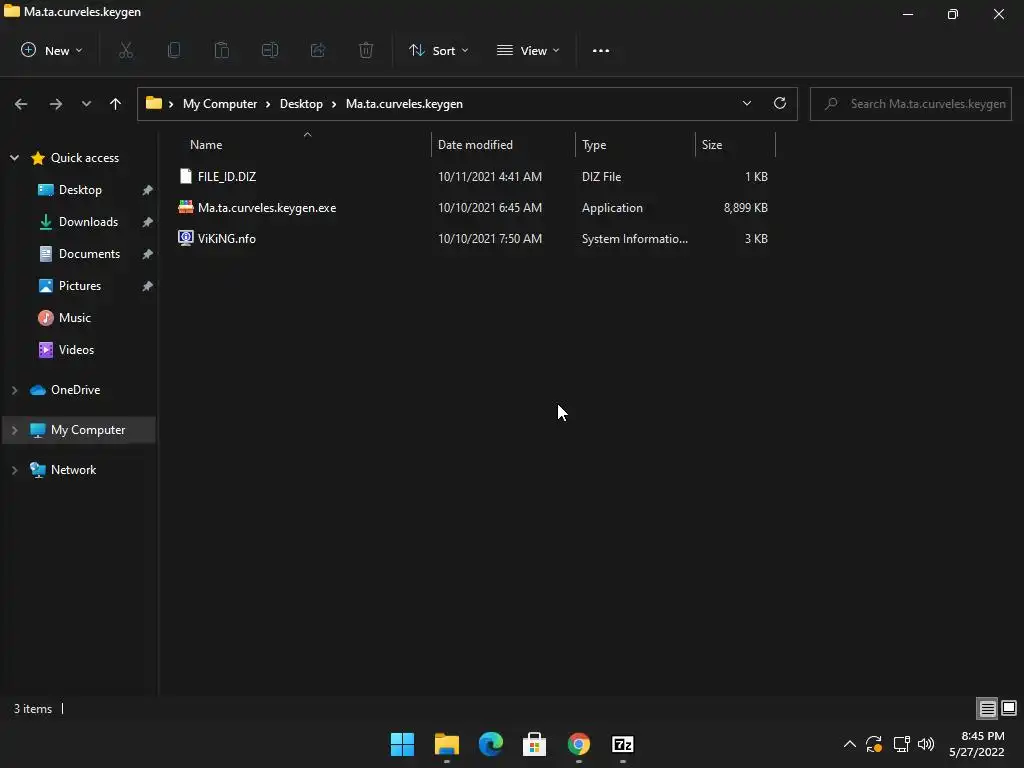This screenshot has width=1024, height=768.
Task: Select the Ma.ta.curveles.keygen.exe application icon
Action: point(185,207)
